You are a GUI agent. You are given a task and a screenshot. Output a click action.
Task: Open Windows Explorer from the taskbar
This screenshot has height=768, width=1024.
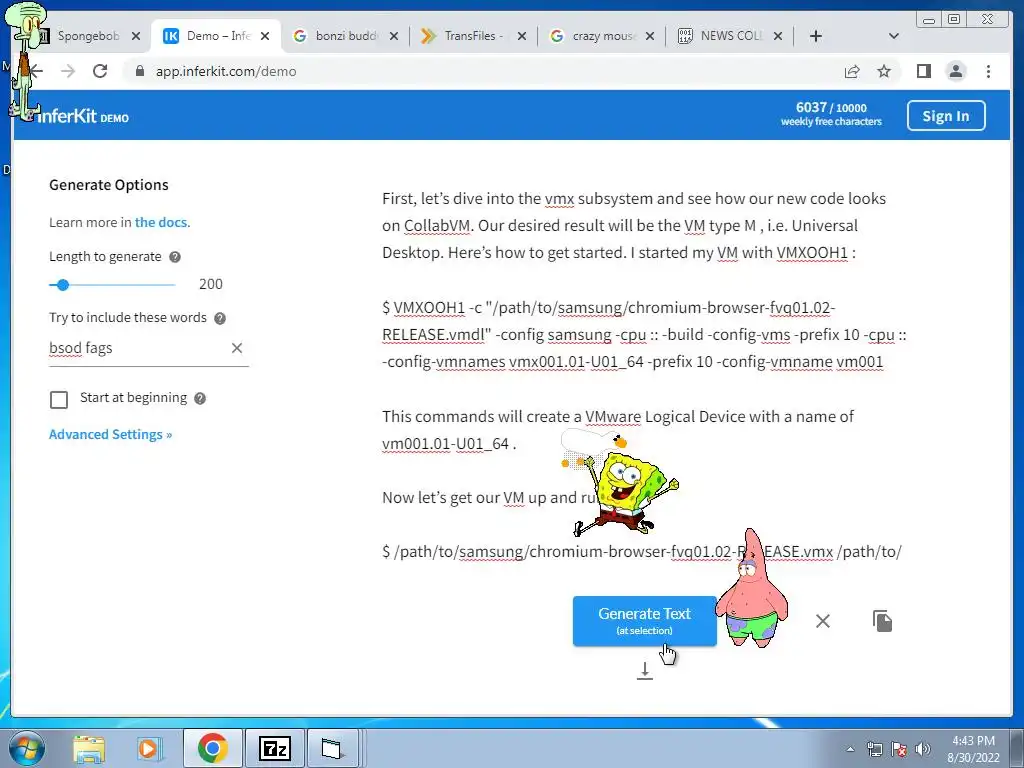(89, 749)
